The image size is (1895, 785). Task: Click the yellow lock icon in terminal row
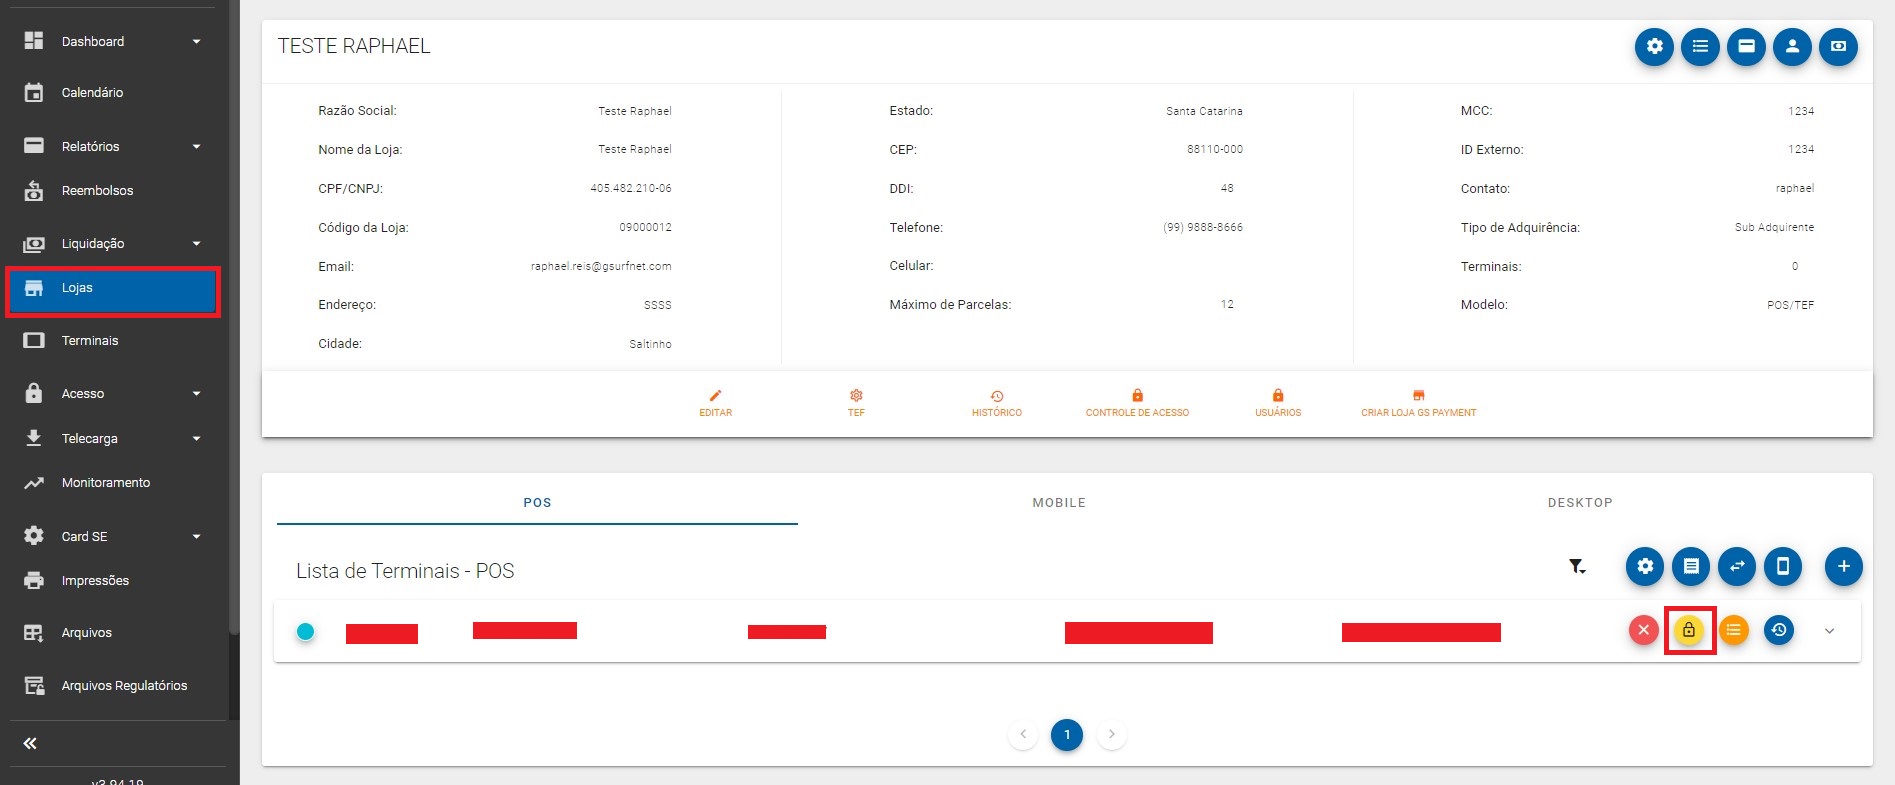click(x=1689, y=630)
